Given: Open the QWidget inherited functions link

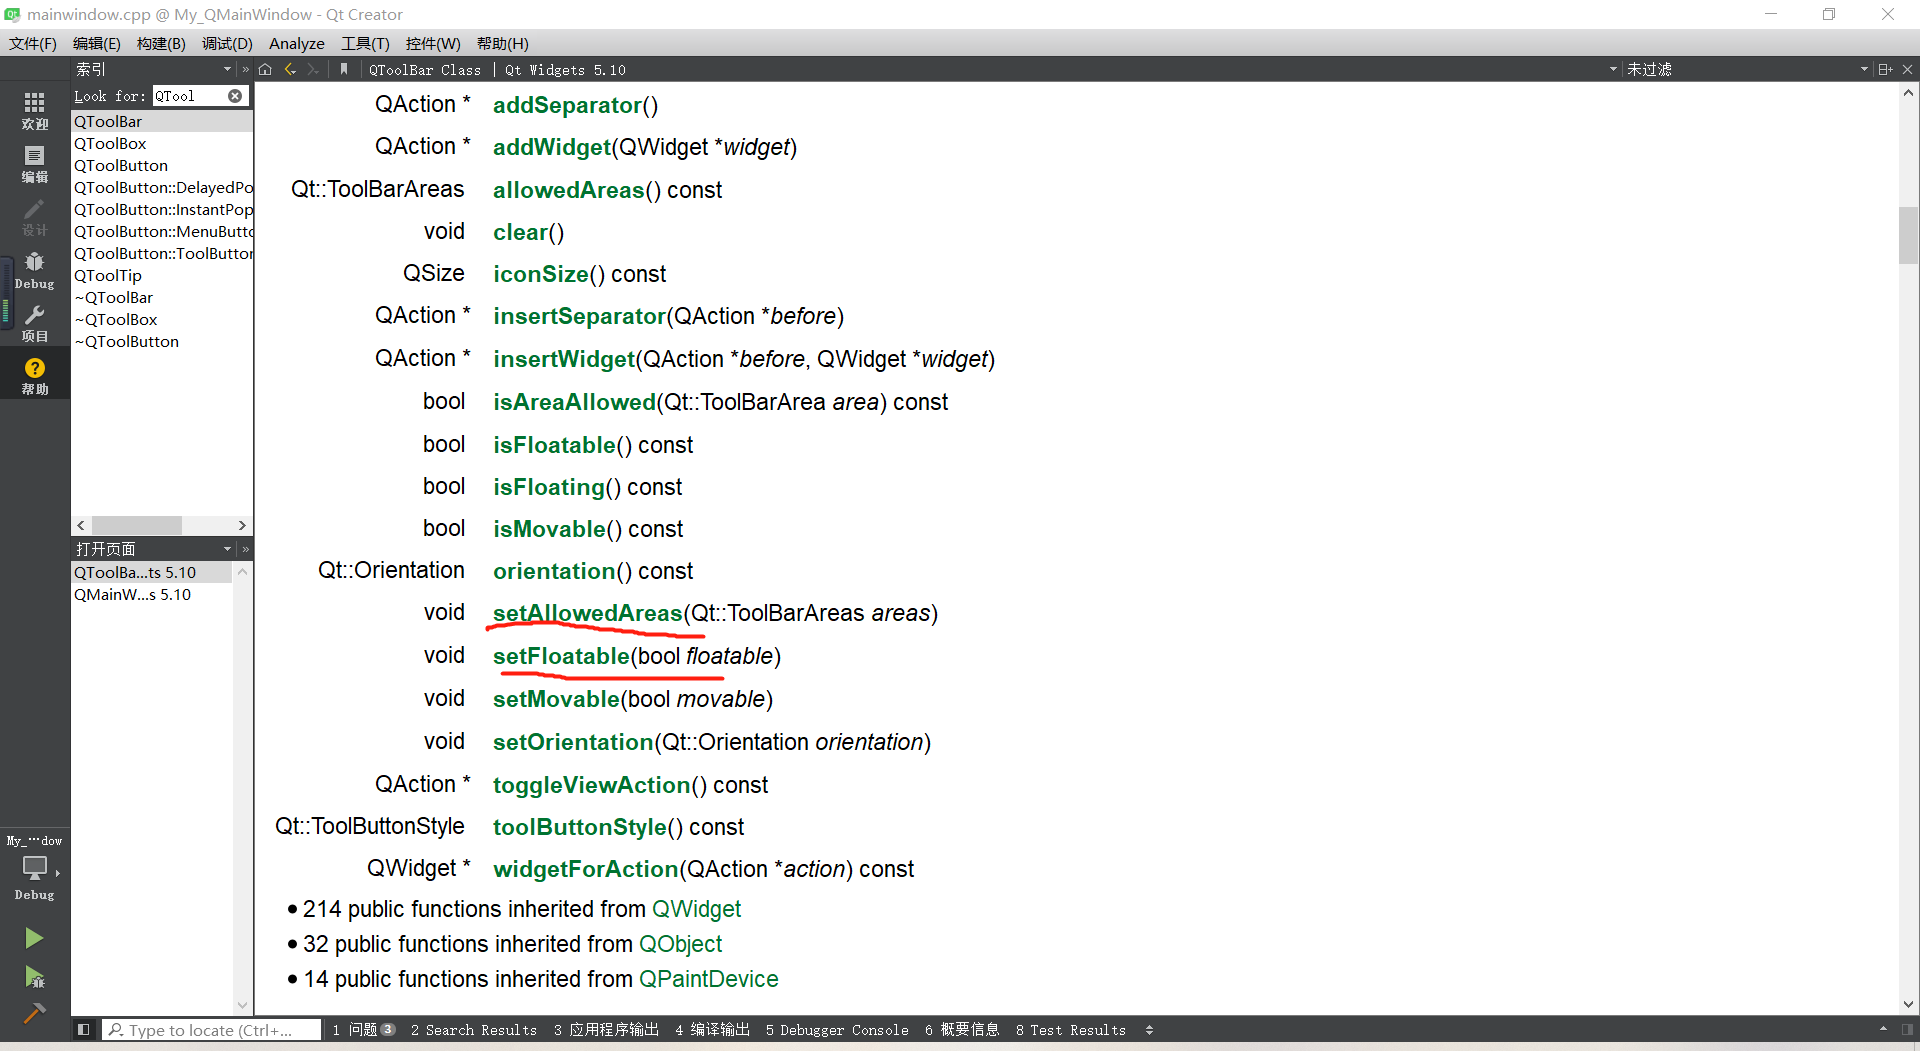Looking at the screenshot, I should pos(696,909).
